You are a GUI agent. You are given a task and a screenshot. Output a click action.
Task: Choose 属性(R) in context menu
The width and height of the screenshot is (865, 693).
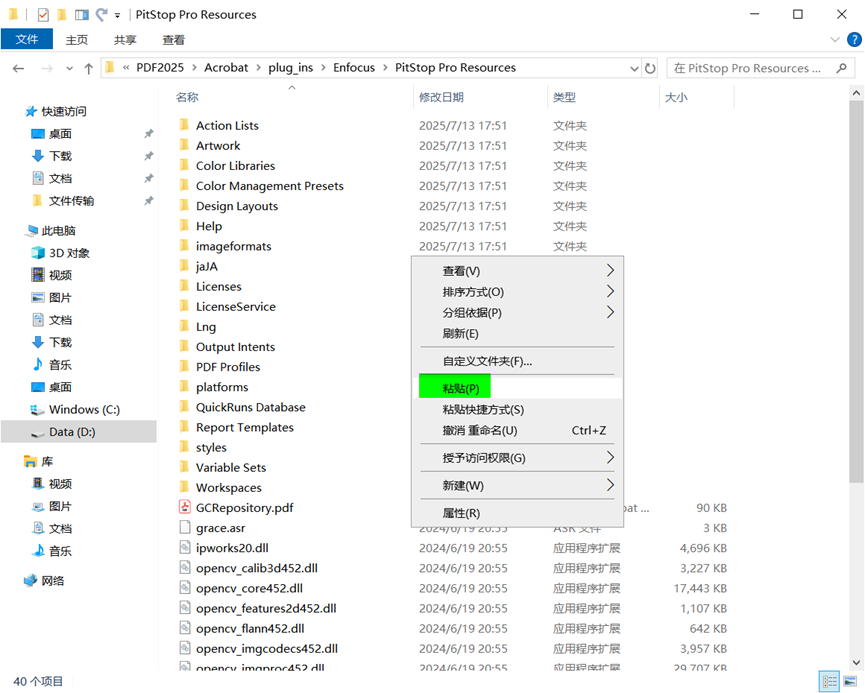point(517,513)
